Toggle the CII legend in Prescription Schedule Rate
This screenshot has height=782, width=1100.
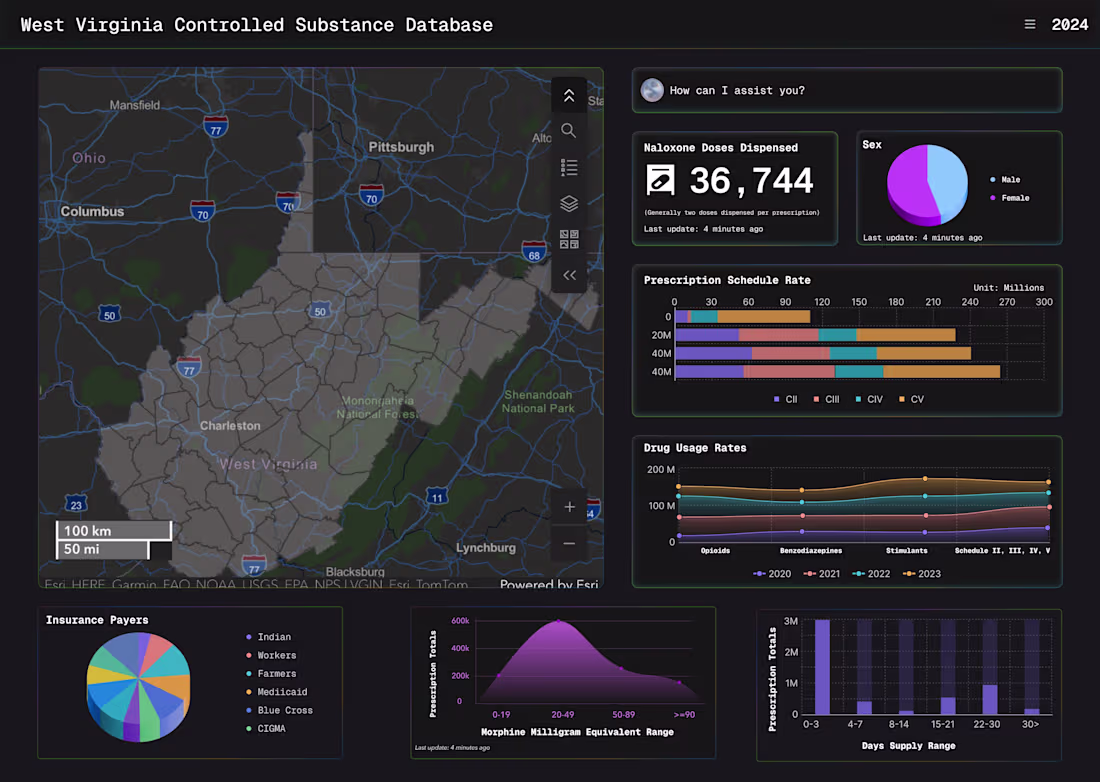pos(785,398)
